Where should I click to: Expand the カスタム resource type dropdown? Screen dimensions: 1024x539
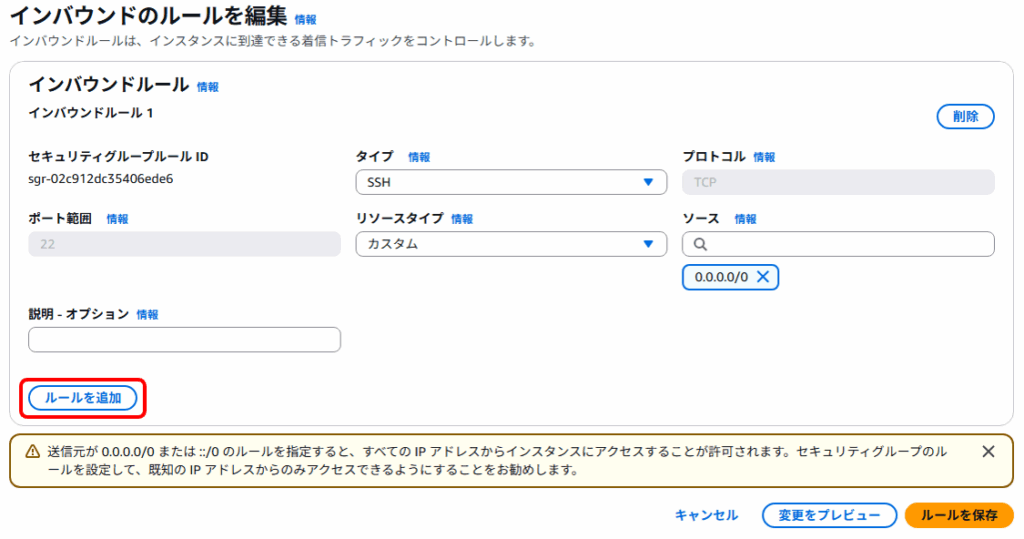[511, 244]
